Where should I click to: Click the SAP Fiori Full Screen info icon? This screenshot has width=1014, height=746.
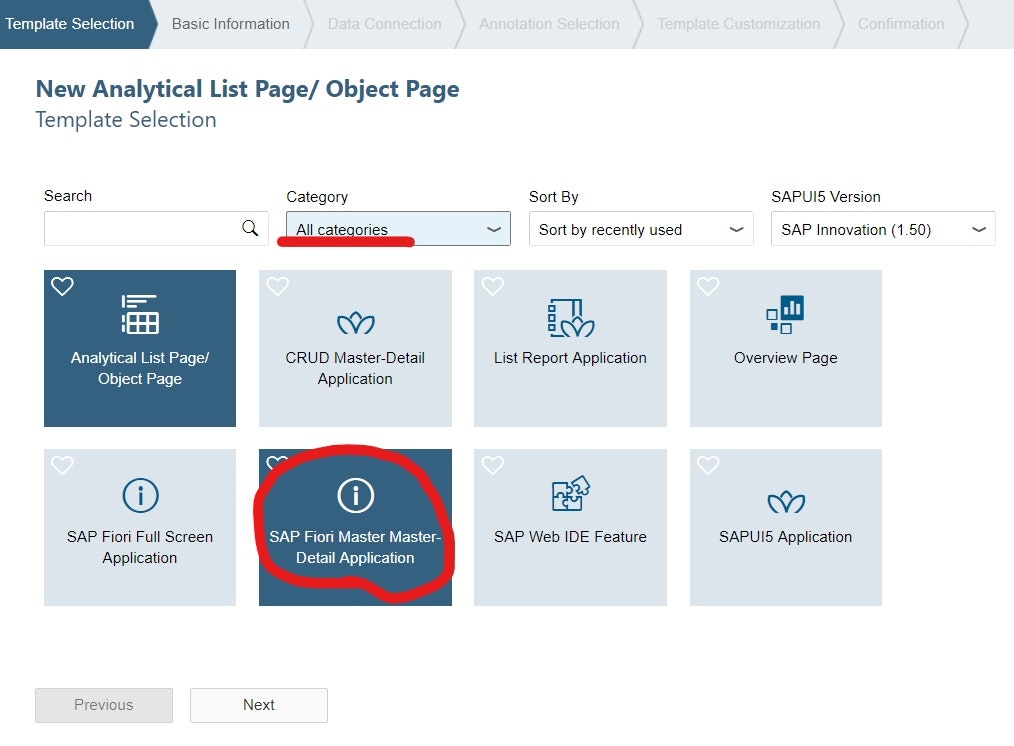[140, 495]
